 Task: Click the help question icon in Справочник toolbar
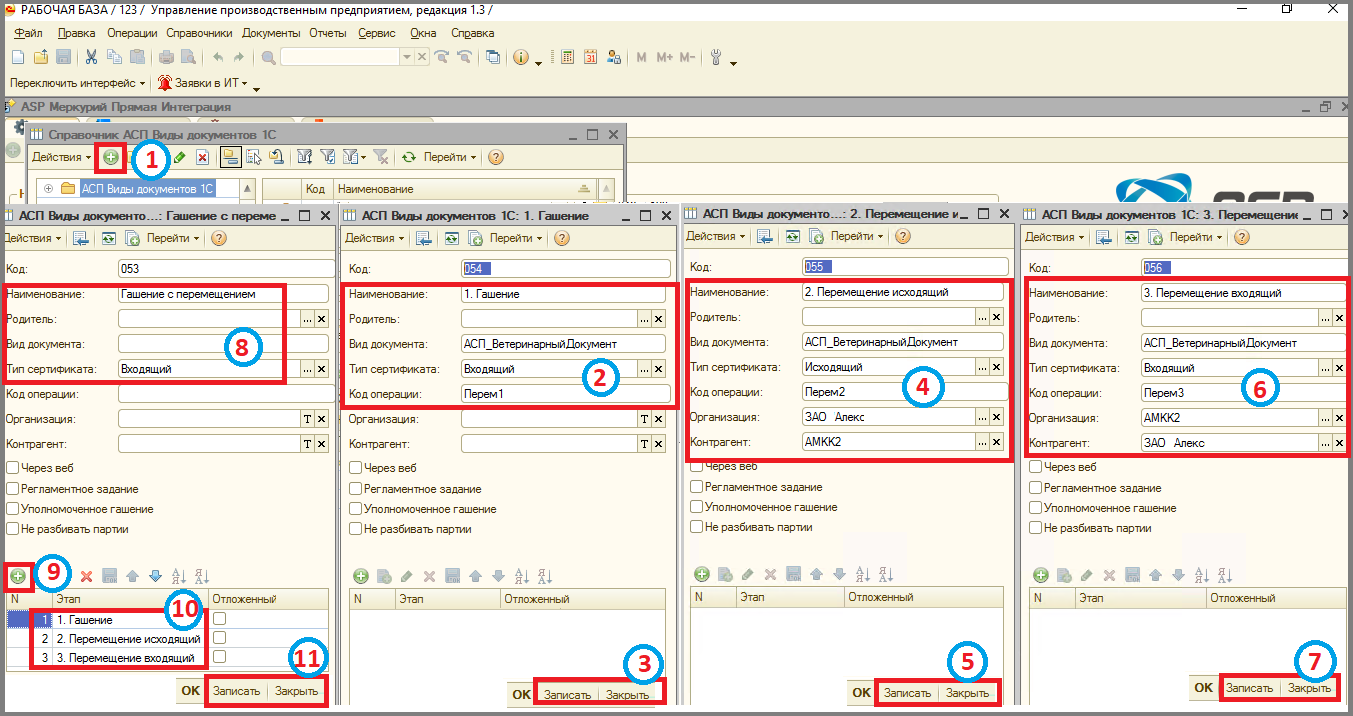pyautogui.click(x=495, y=157)
